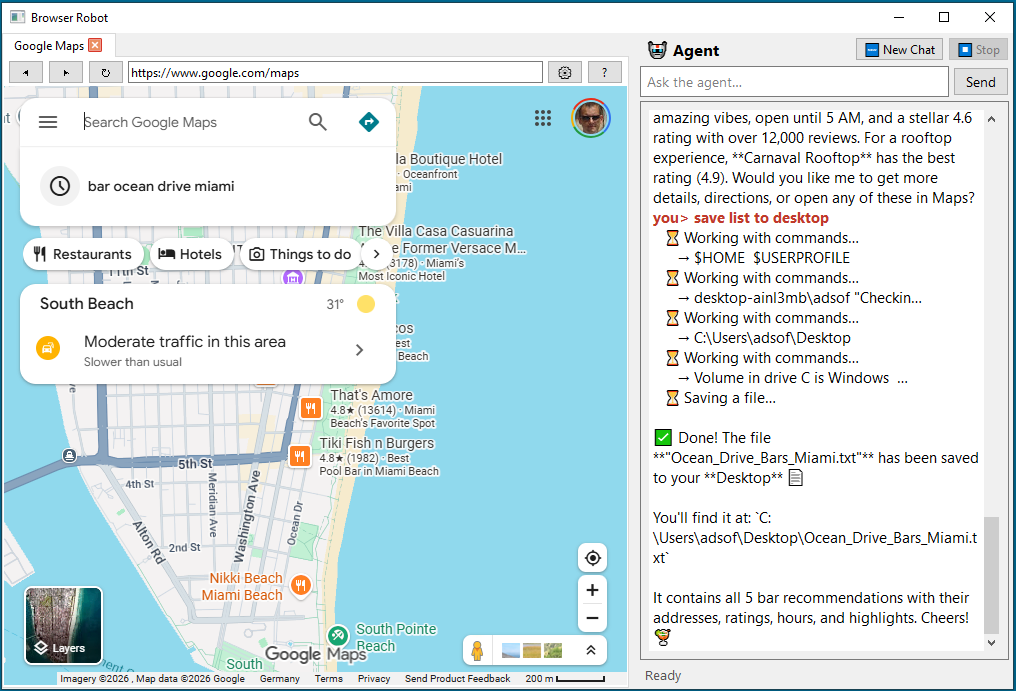Filter map by Hotels chip
The image size is (1016, 691).
pos(190,254)
